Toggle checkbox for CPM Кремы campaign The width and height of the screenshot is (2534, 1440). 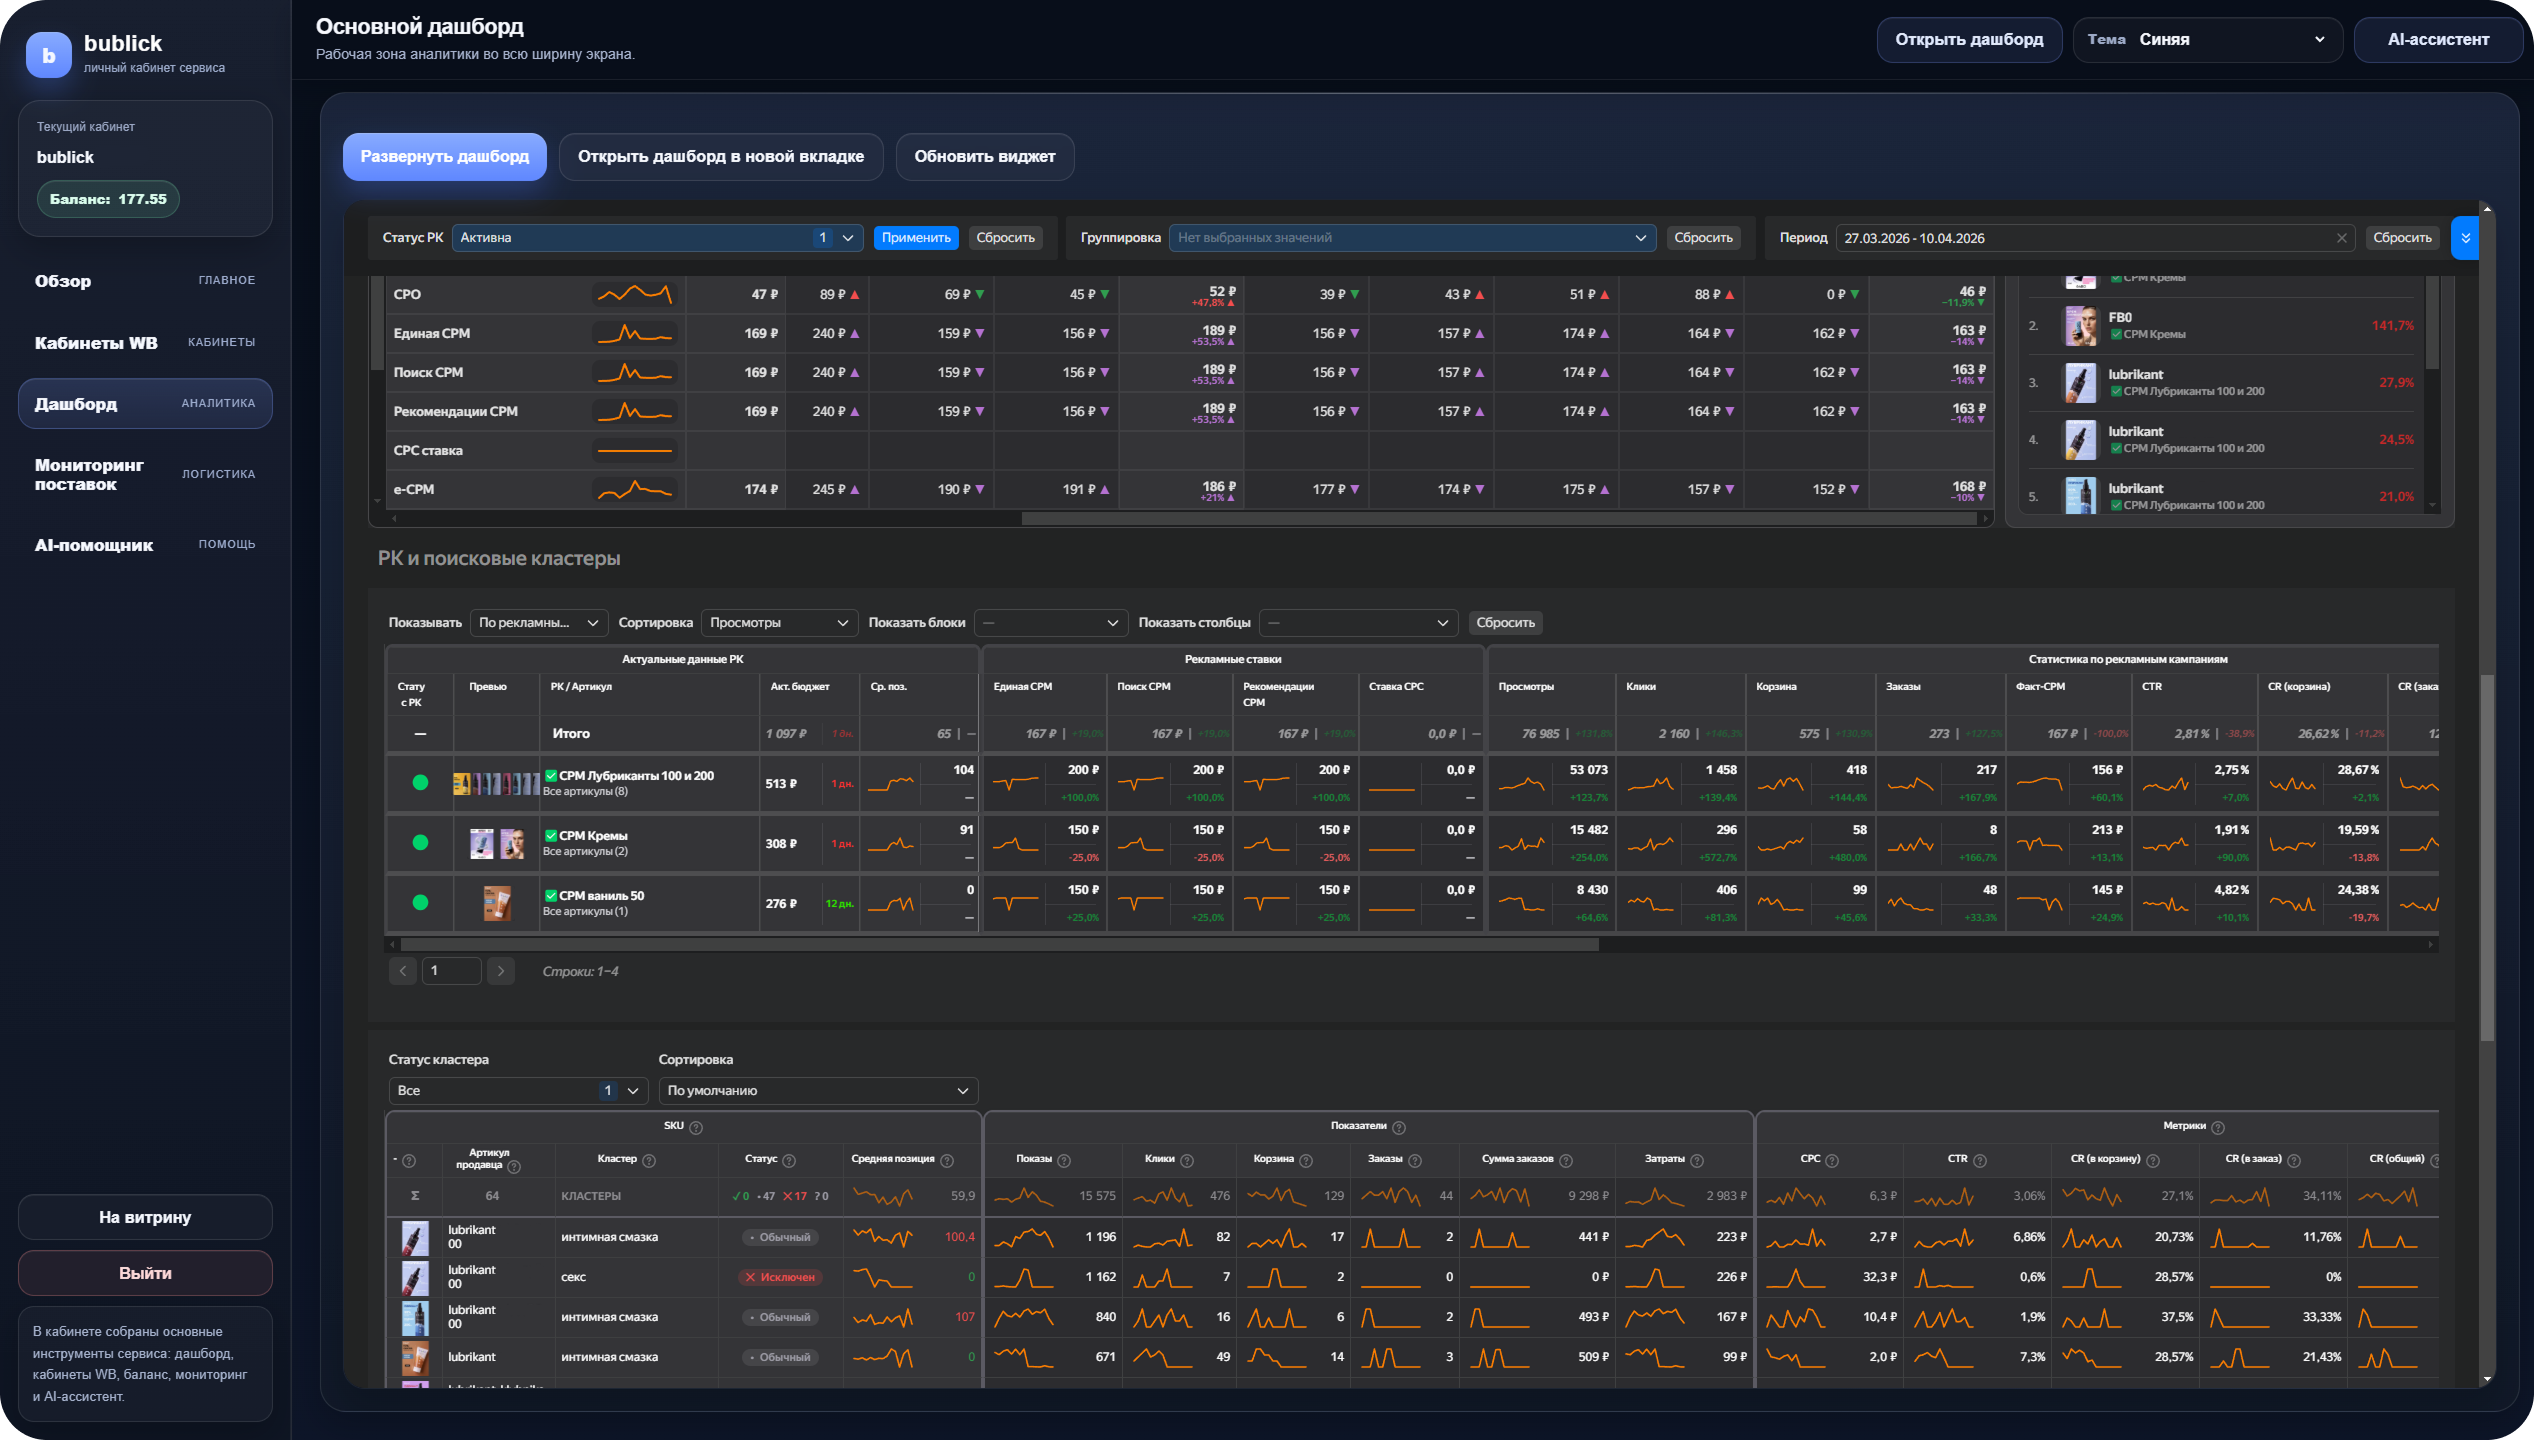coord(551,836)
